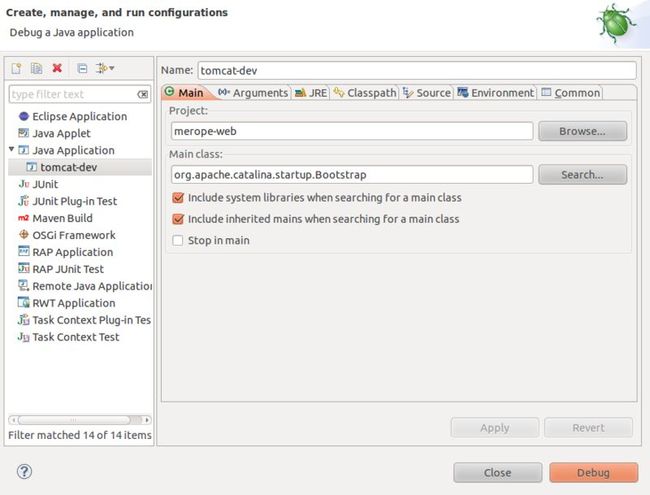Click the scrollbar left arrow in tree
The image size is (650, 495).
click(x=13, y=420)
